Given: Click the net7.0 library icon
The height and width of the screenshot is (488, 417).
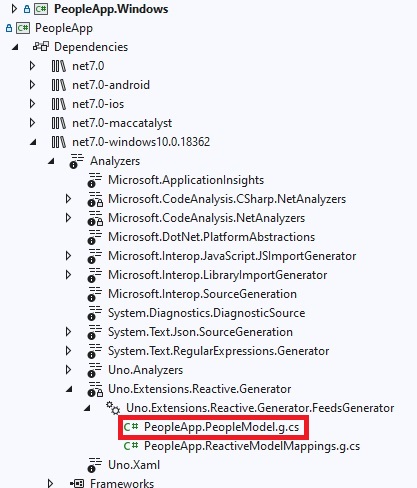Looking at the screenshot, I should 58,66.
